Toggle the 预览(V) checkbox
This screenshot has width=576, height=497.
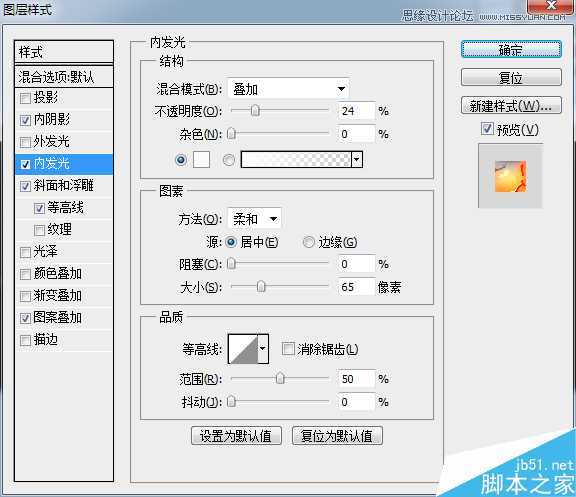pos(487,129)
